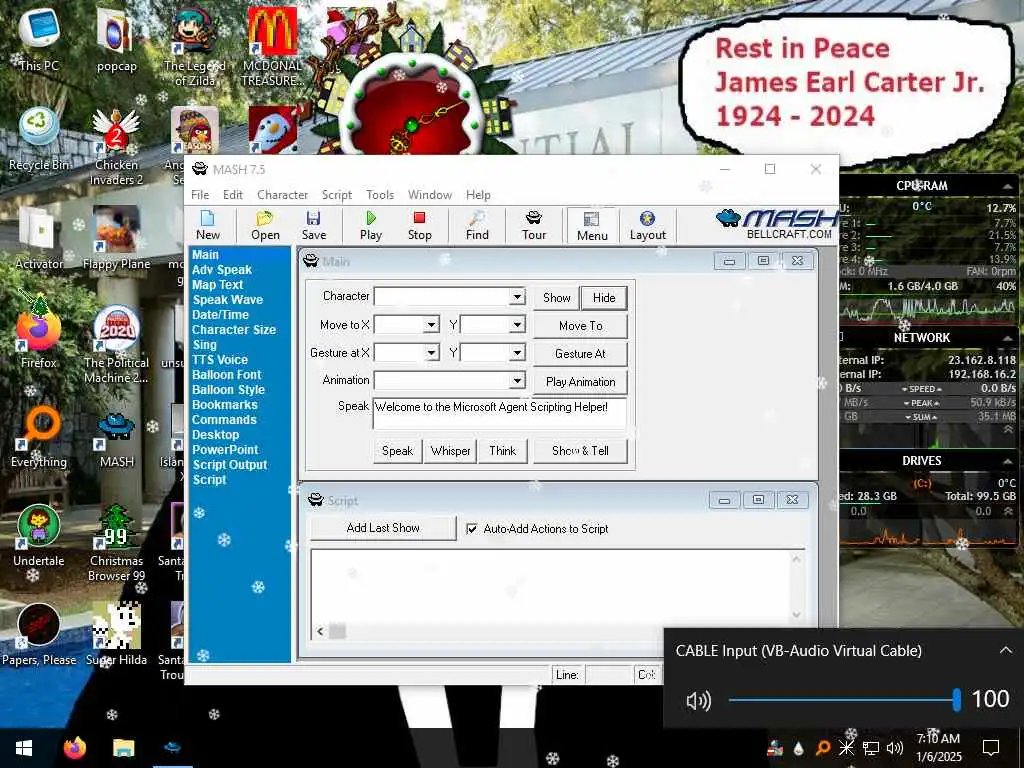Select the MASH desktop shortcut

coord(116,436)
